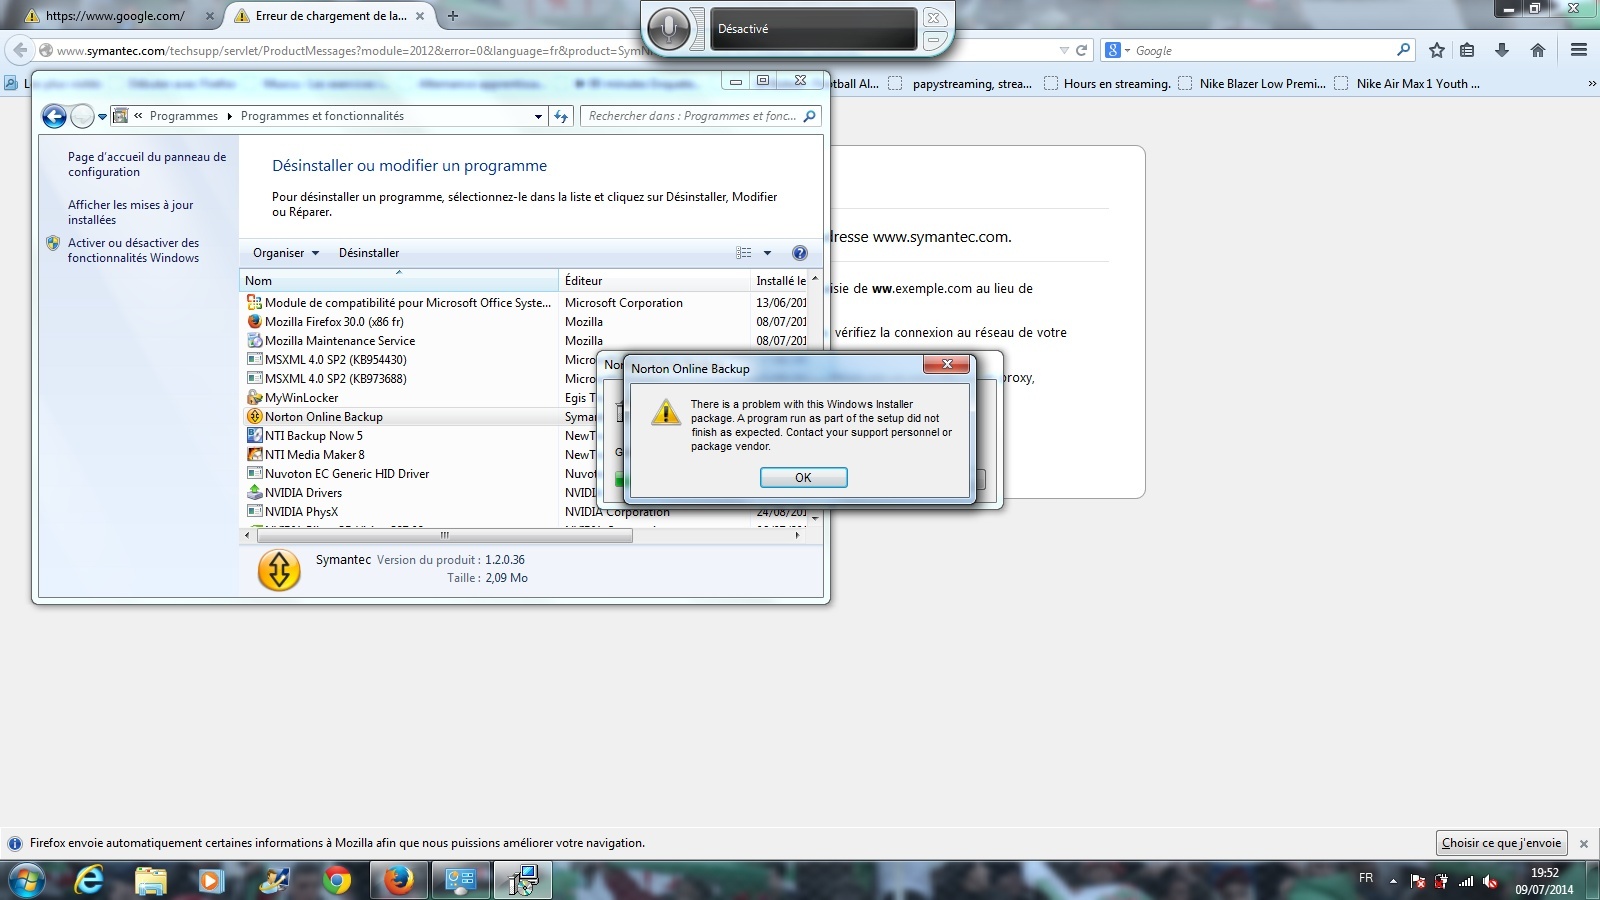
Task: Expand the address bar history dropdown in Control Panel
Action: pyautogui.click(x=538, y=117)
